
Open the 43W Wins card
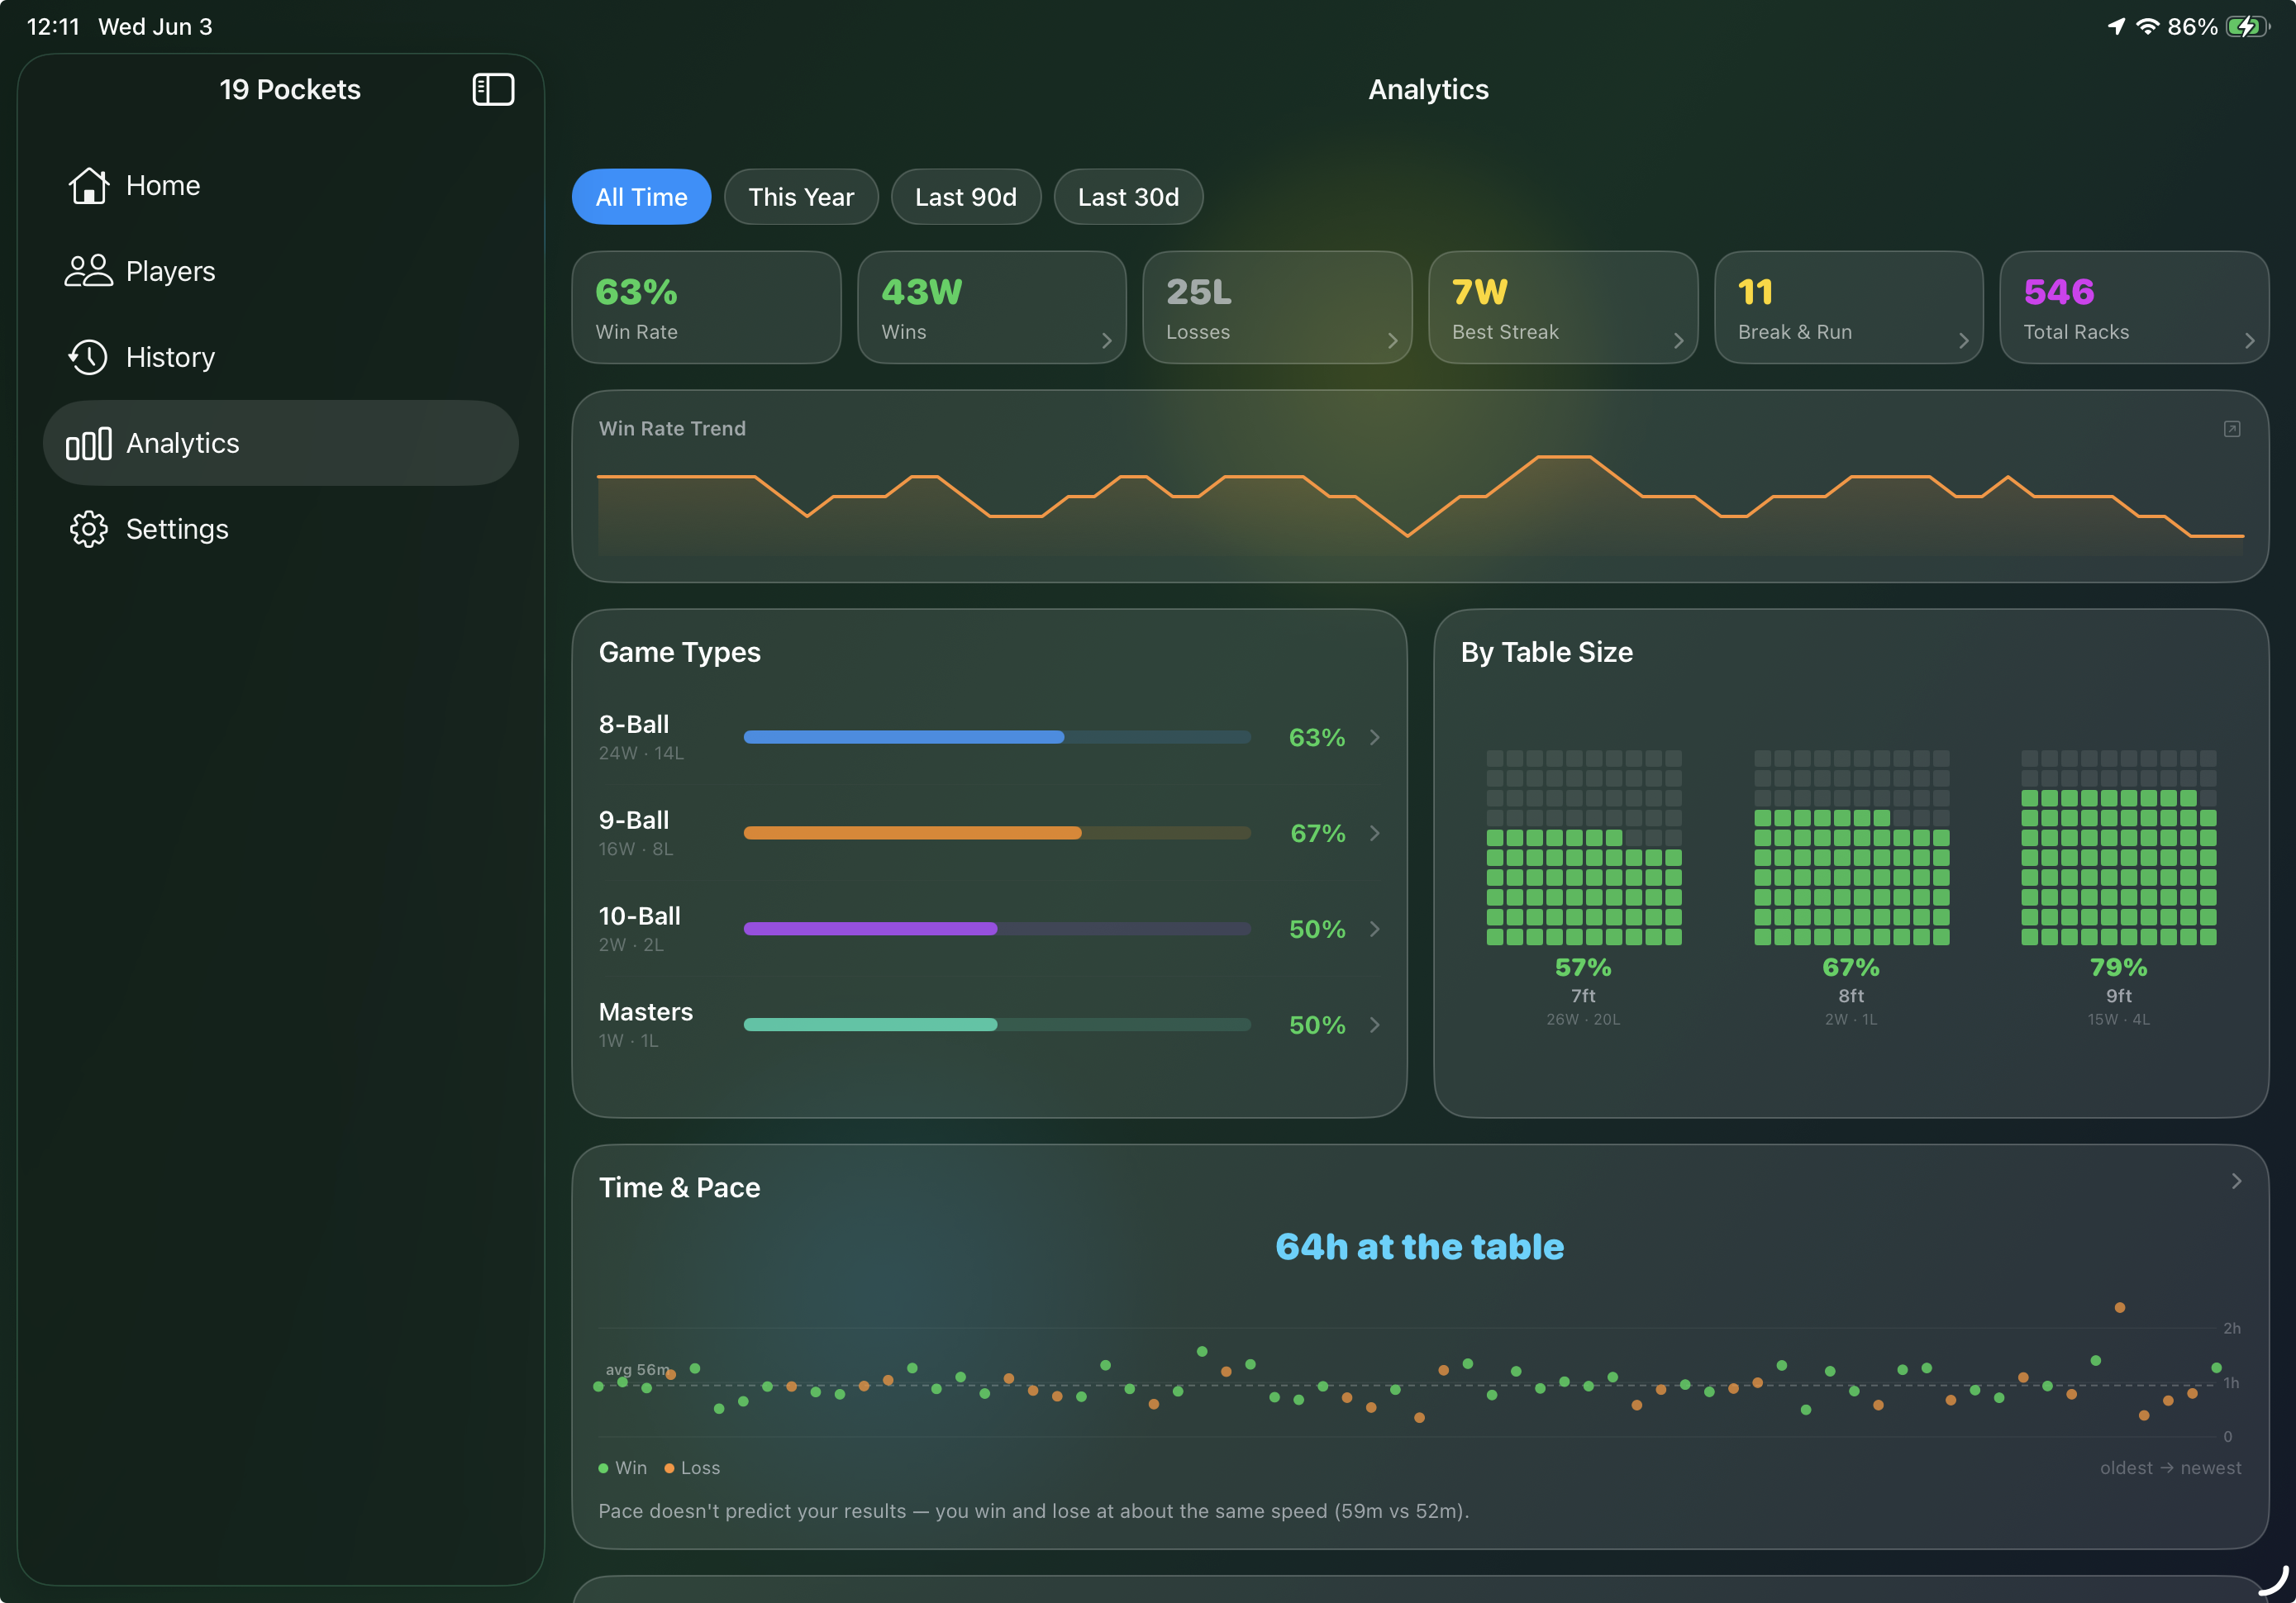point(991,308)
